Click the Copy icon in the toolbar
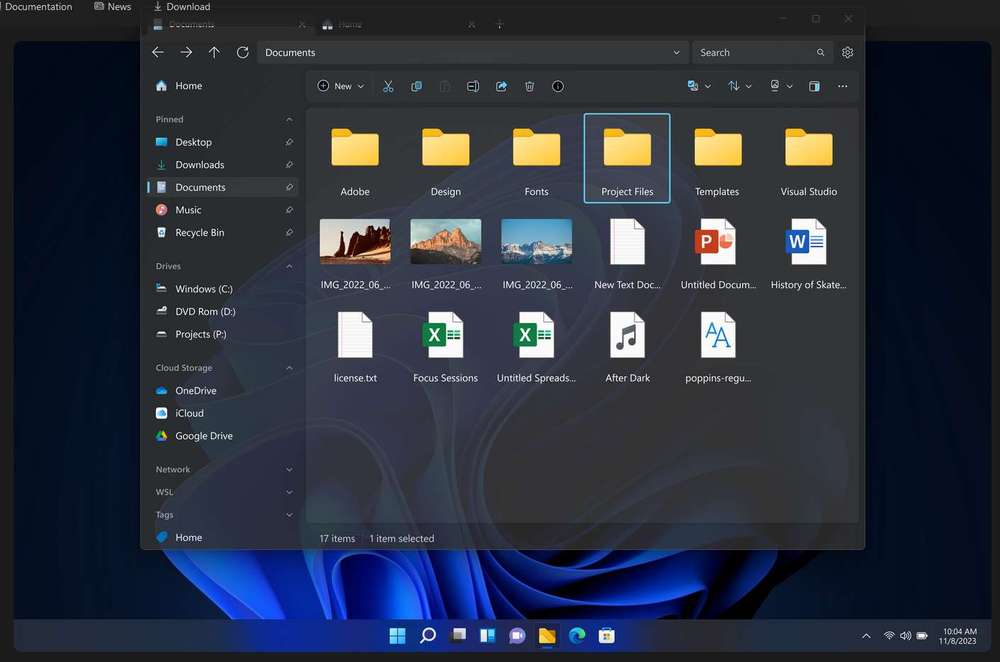This screenshot has height=662, width=1000. pyautogui.click(x=416, y=86)
